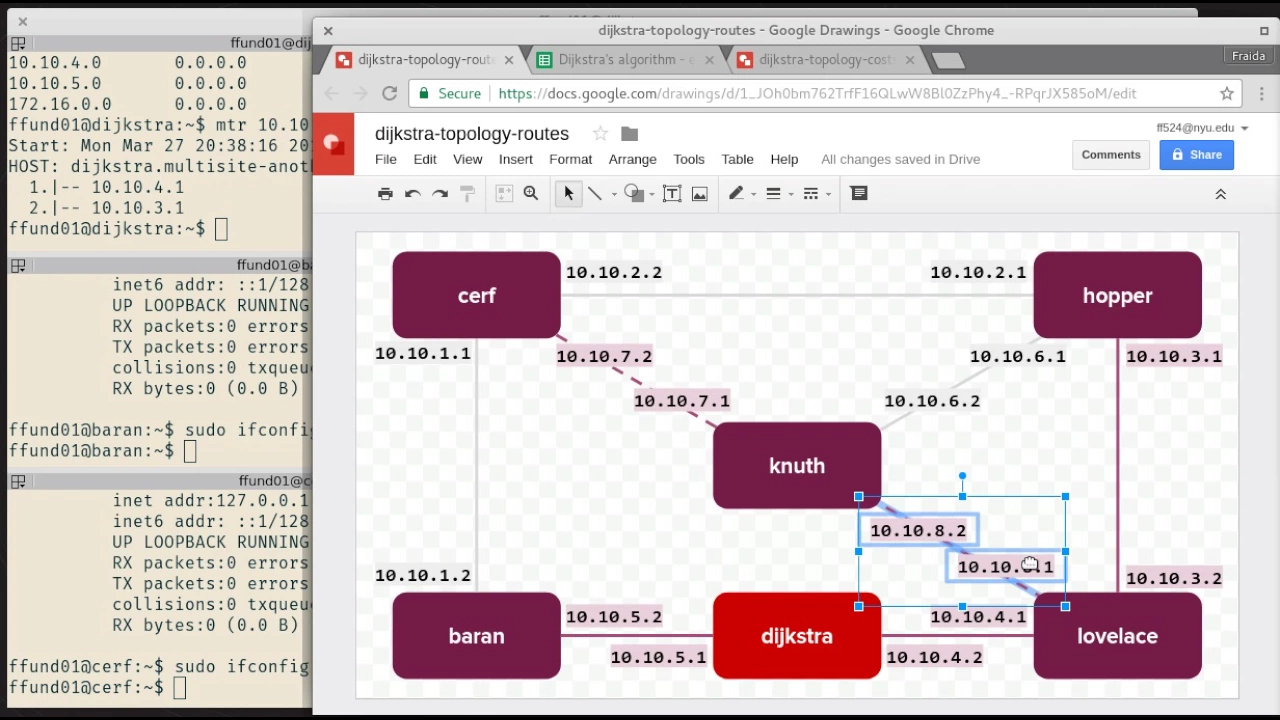Image resolution: width=1280 pixels, height=720 pixels.
Task: Click the Line dash icon
Action: click(x=811, y=194)
